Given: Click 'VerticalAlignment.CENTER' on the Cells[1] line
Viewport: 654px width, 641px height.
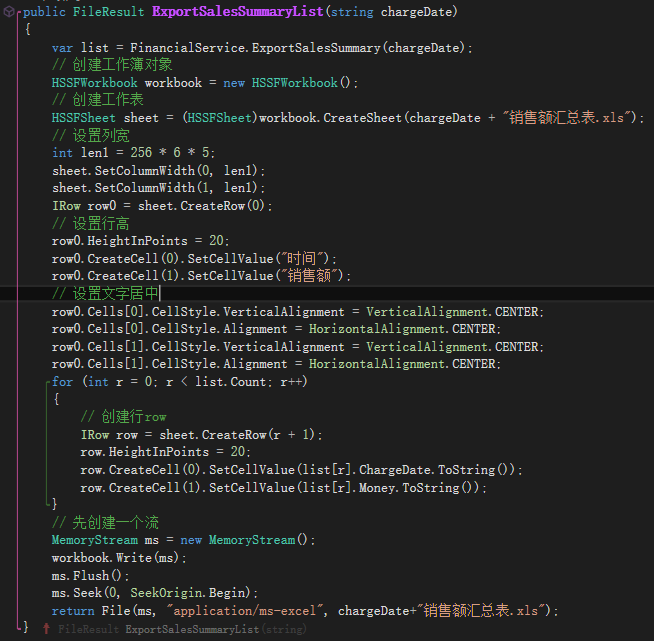Looking at the screenshot, I should pos(453,347).
